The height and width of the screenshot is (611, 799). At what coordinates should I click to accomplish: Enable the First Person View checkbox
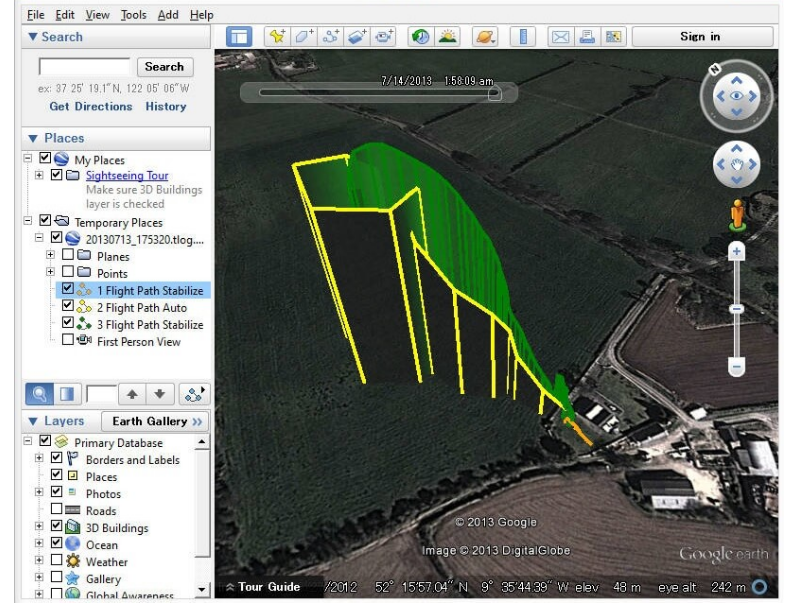(68, 339)
